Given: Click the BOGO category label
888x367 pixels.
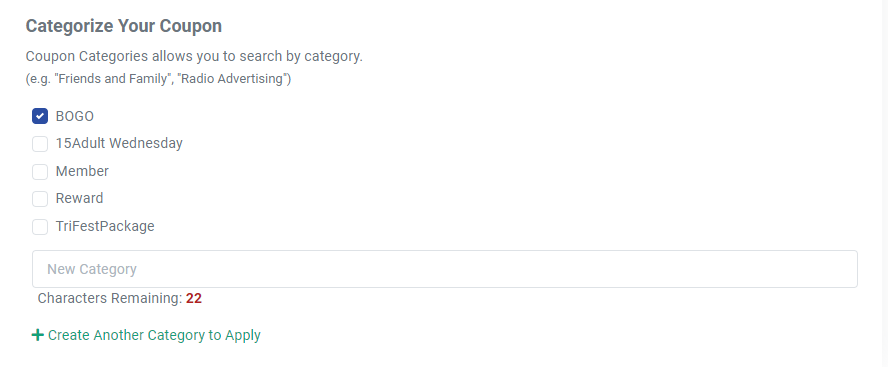Looking at the screenshot, I should pos(75,117).
